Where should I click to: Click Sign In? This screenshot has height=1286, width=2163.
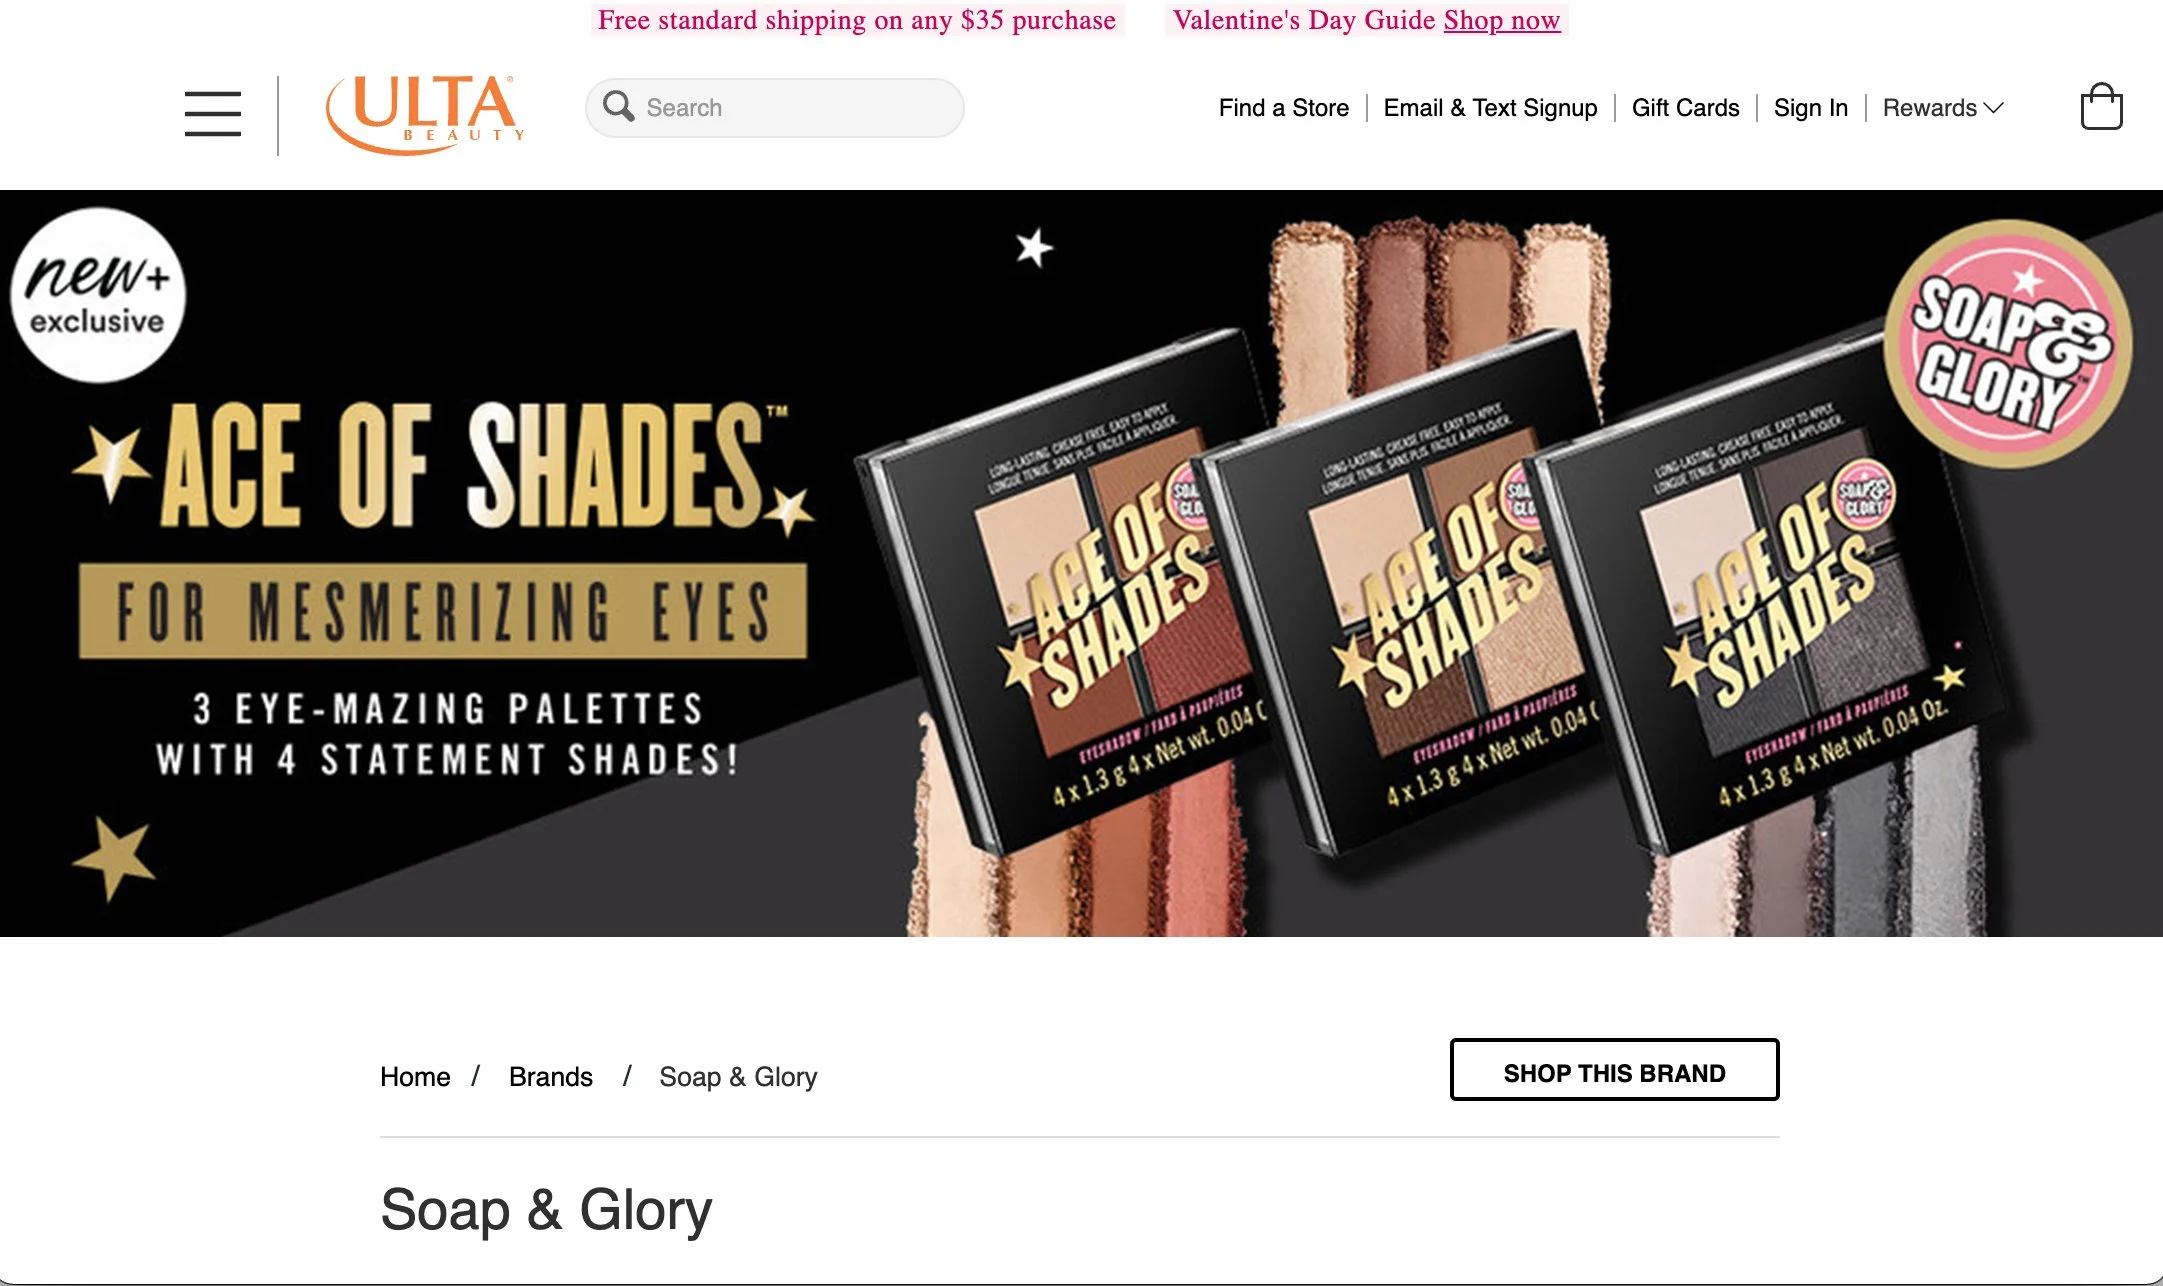(x=1810, y=108)
